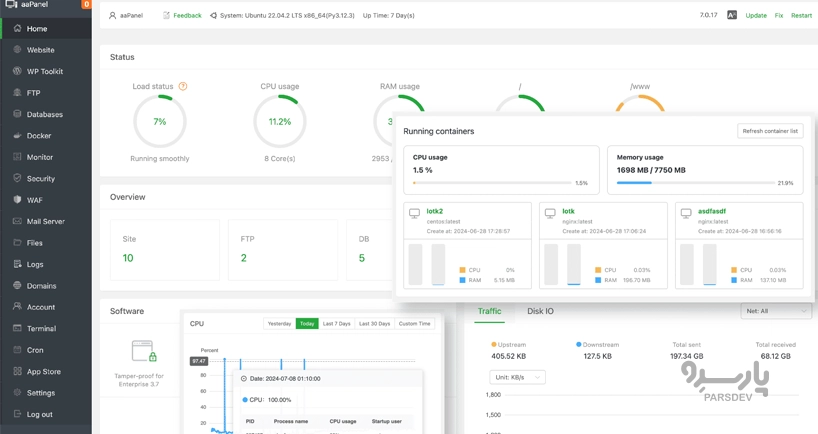
Task: Click the /www disk usage gauge
Action: click(640, 104)
